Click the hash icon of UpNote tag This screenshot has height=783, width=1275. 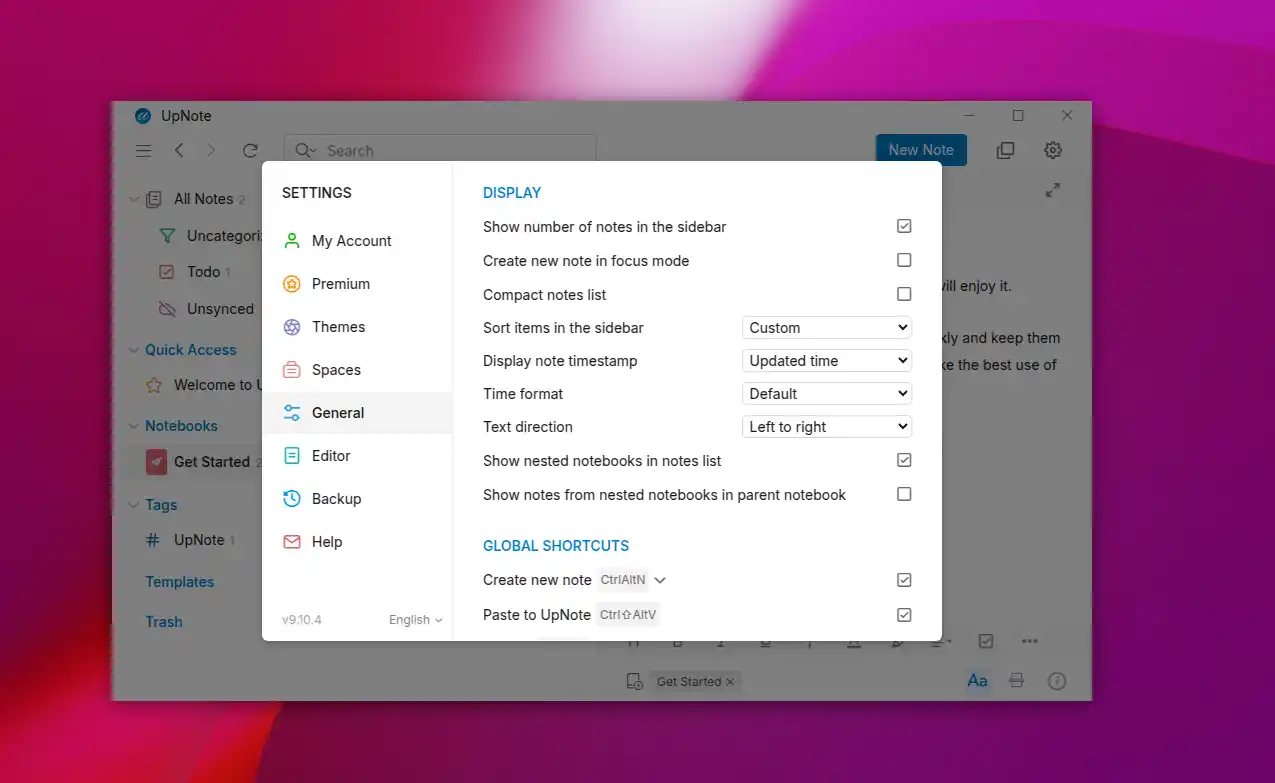(x=153, y=540)
